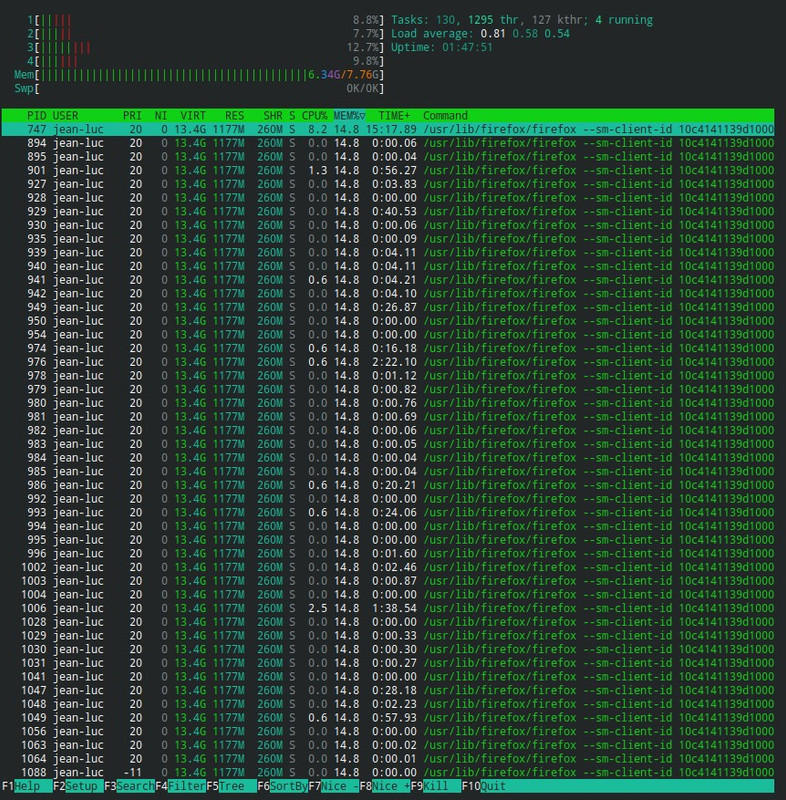Select process row with PID 927

tap(388, 184)
